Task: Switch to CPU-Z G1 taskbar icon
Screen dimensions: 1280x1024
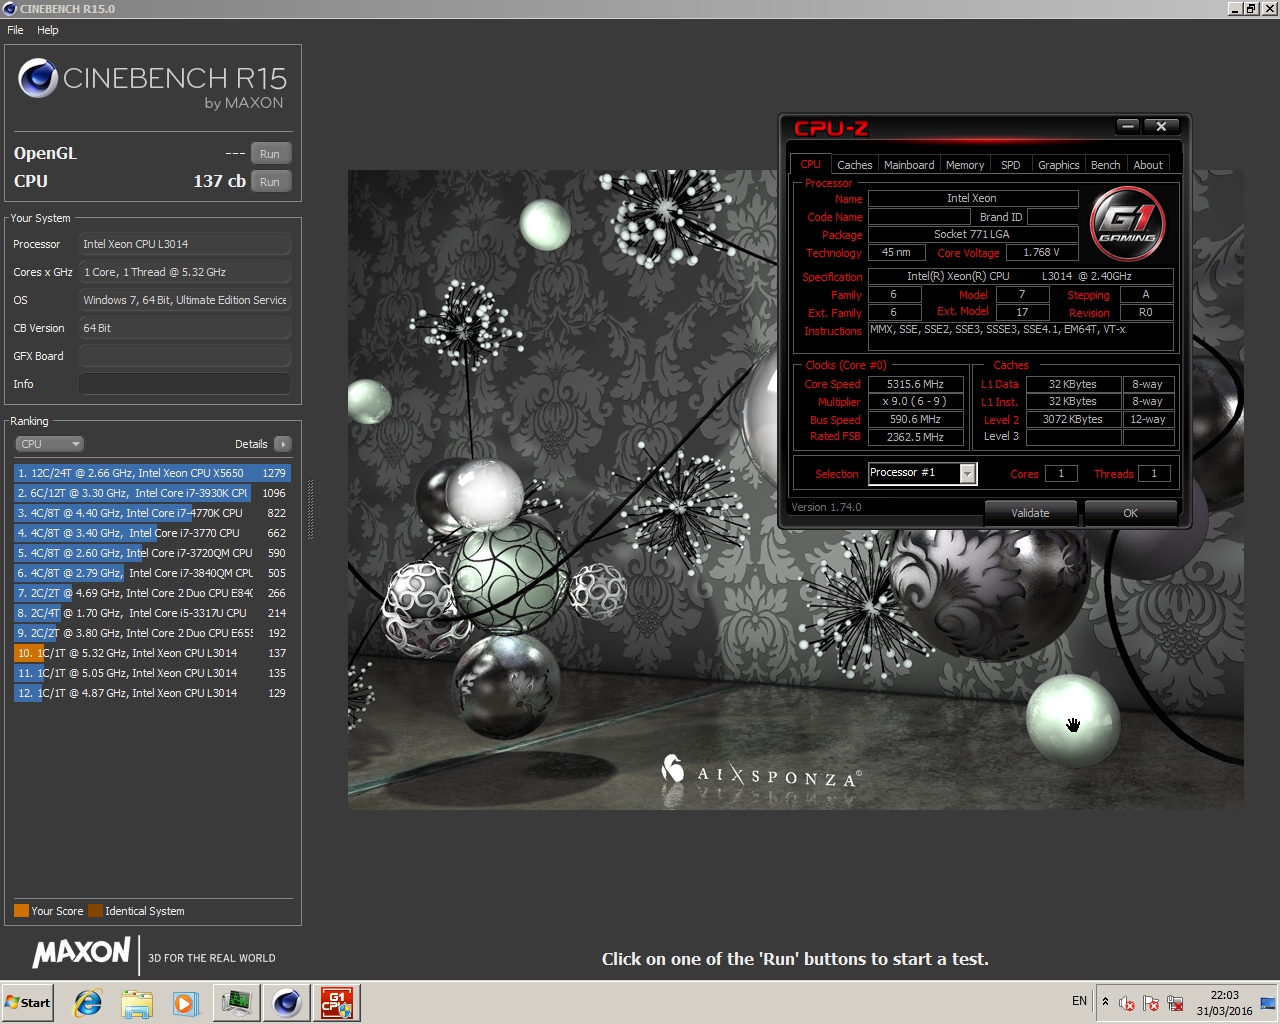Action: pyautogui.click(x=336, y=1003)
